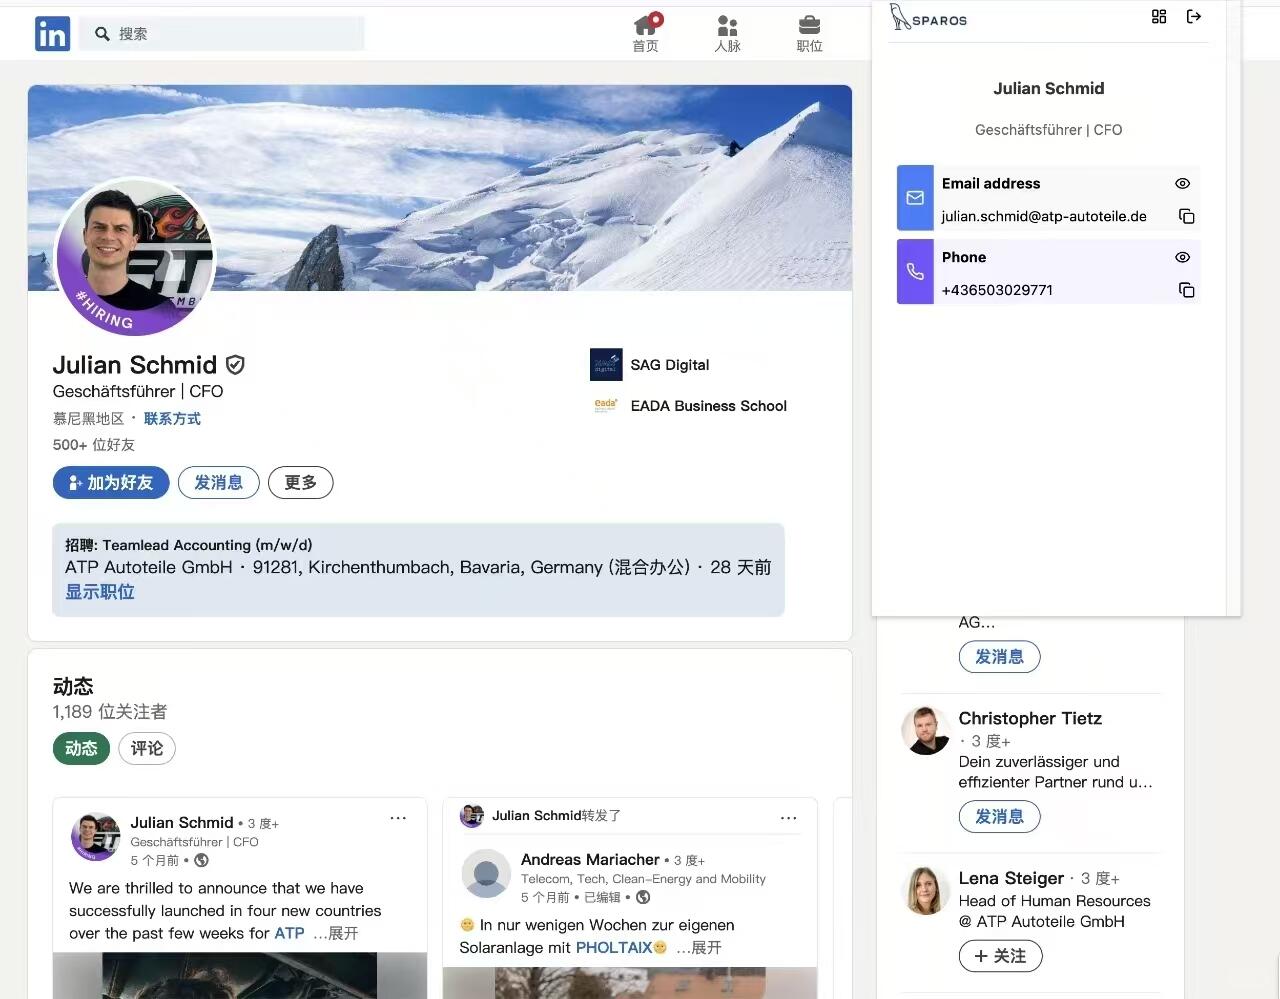Screen dimensions: 1280x999
Task: Switch to 评论 comments filter
Action: pyautogui.click(x=147, y=748)
